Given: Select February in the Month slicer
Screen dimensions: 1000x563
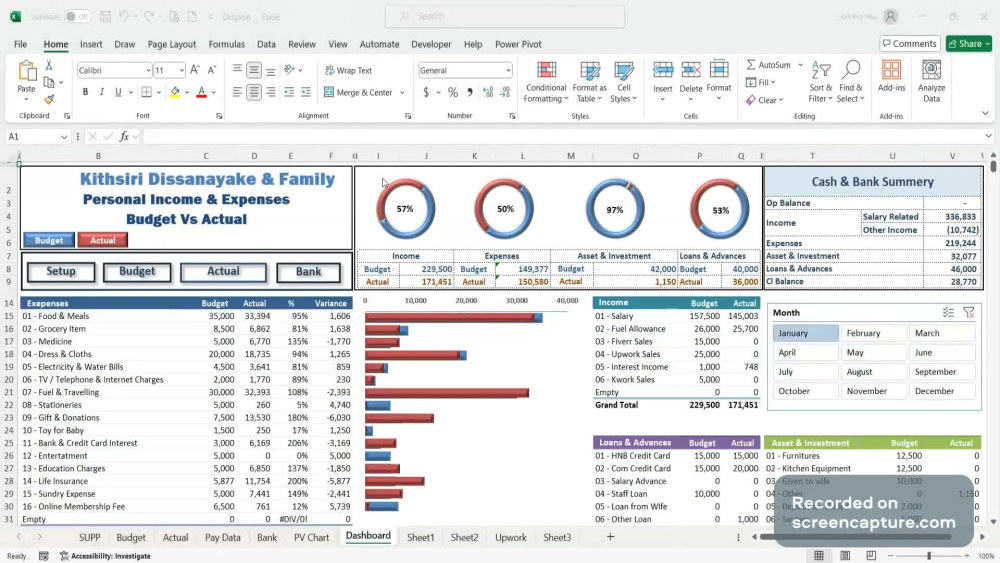Looking at the screenshot, I should click(x=874, y=333).
